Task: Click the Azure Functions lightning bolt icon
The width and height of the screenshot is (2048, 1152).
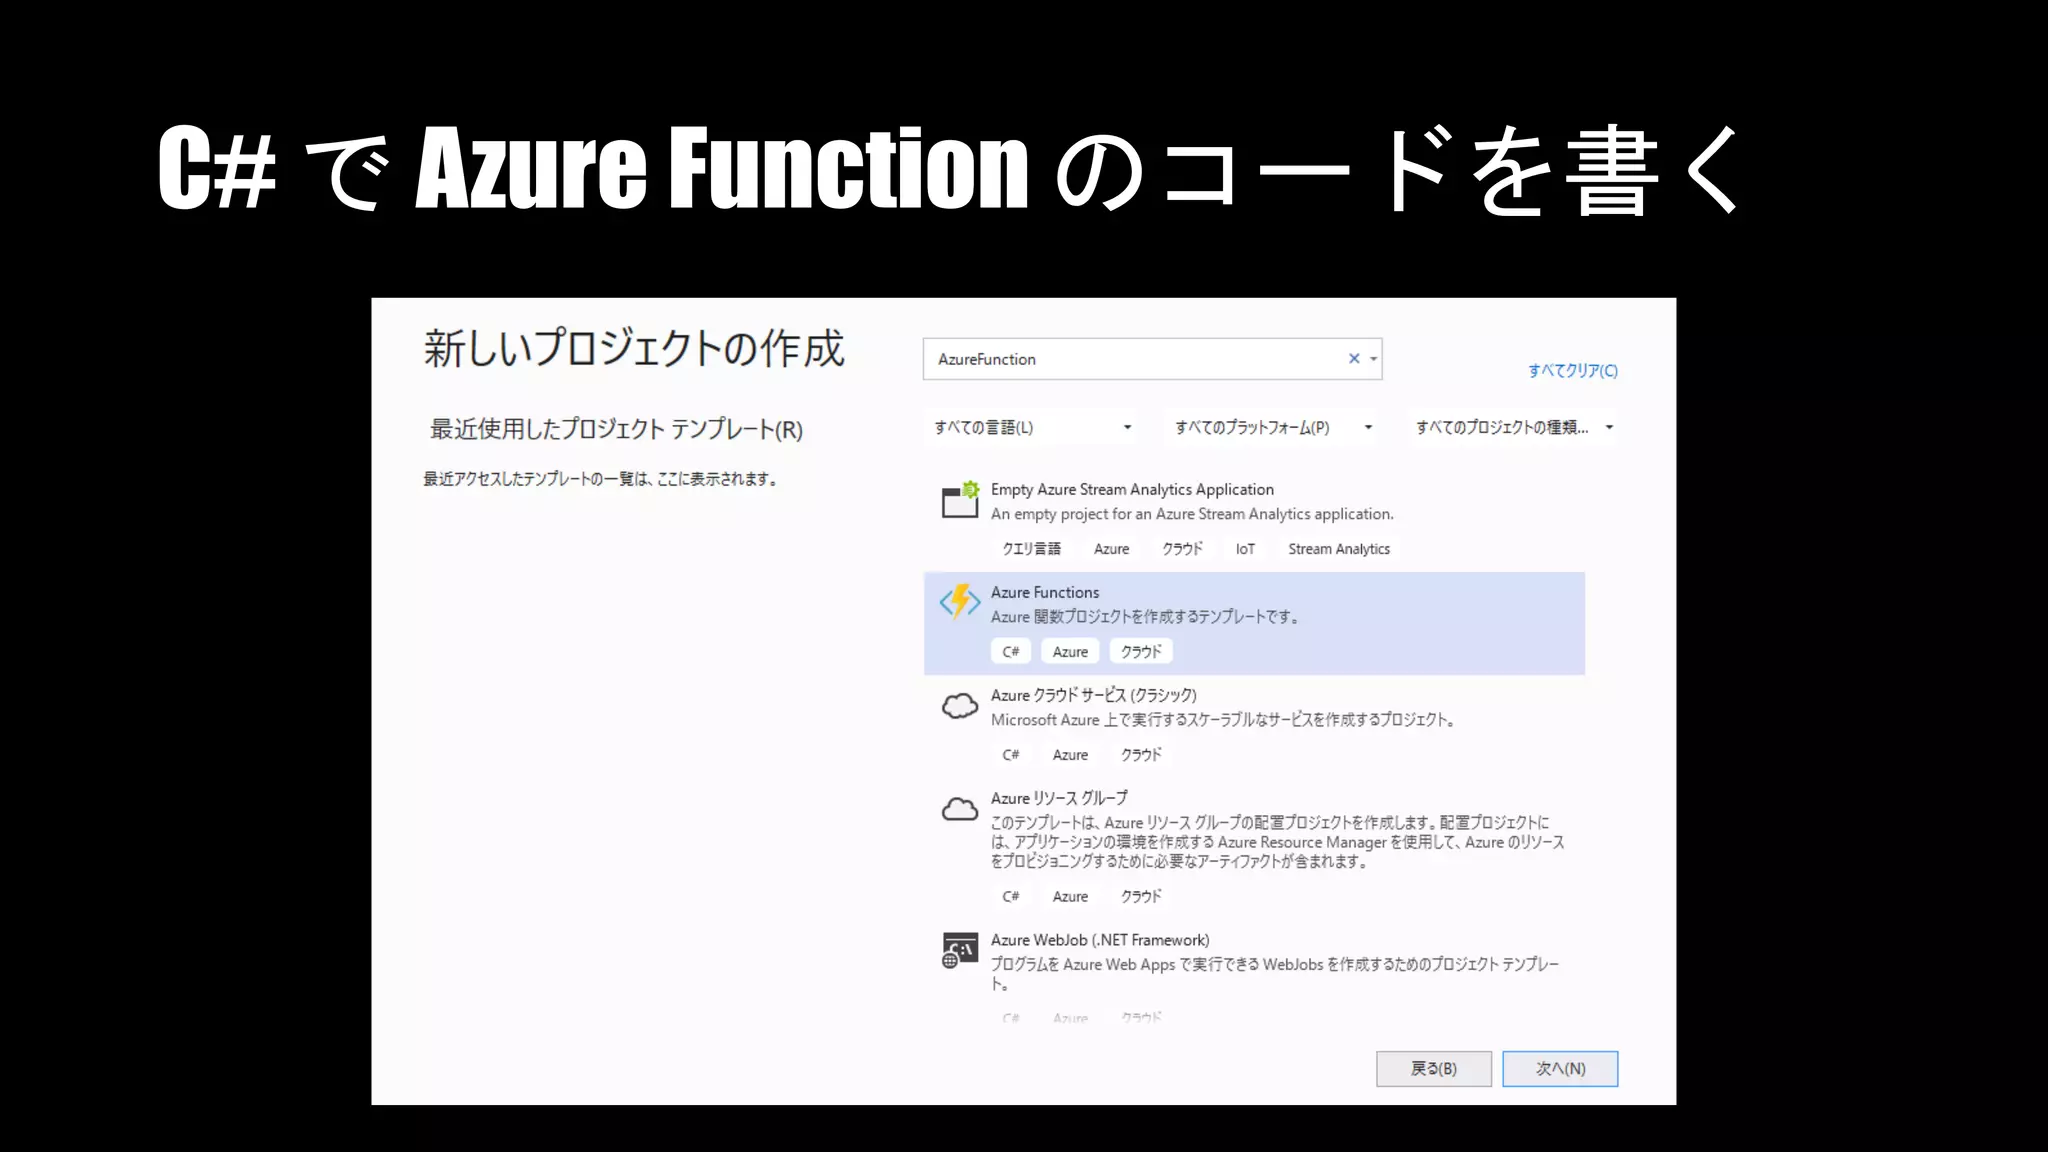Action: [960, 601]
